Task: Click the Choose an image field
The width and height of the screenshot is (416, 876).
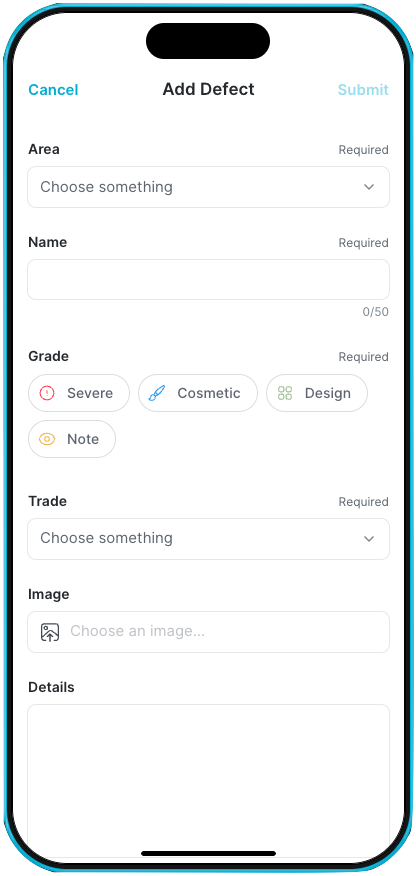Action: (208, 632)
